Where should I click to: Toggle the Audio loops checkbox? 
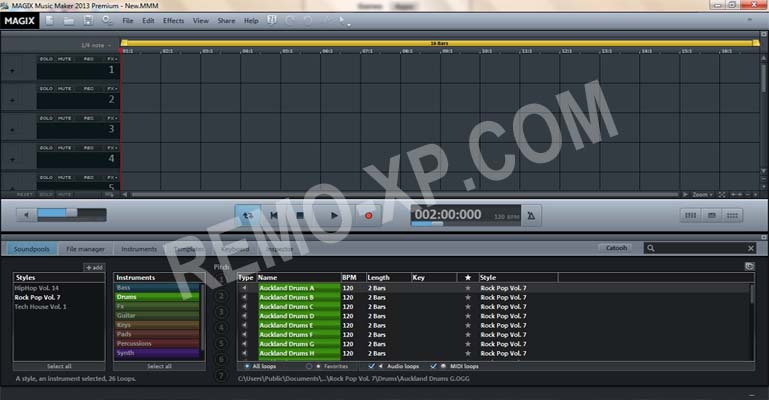[371, 366]
